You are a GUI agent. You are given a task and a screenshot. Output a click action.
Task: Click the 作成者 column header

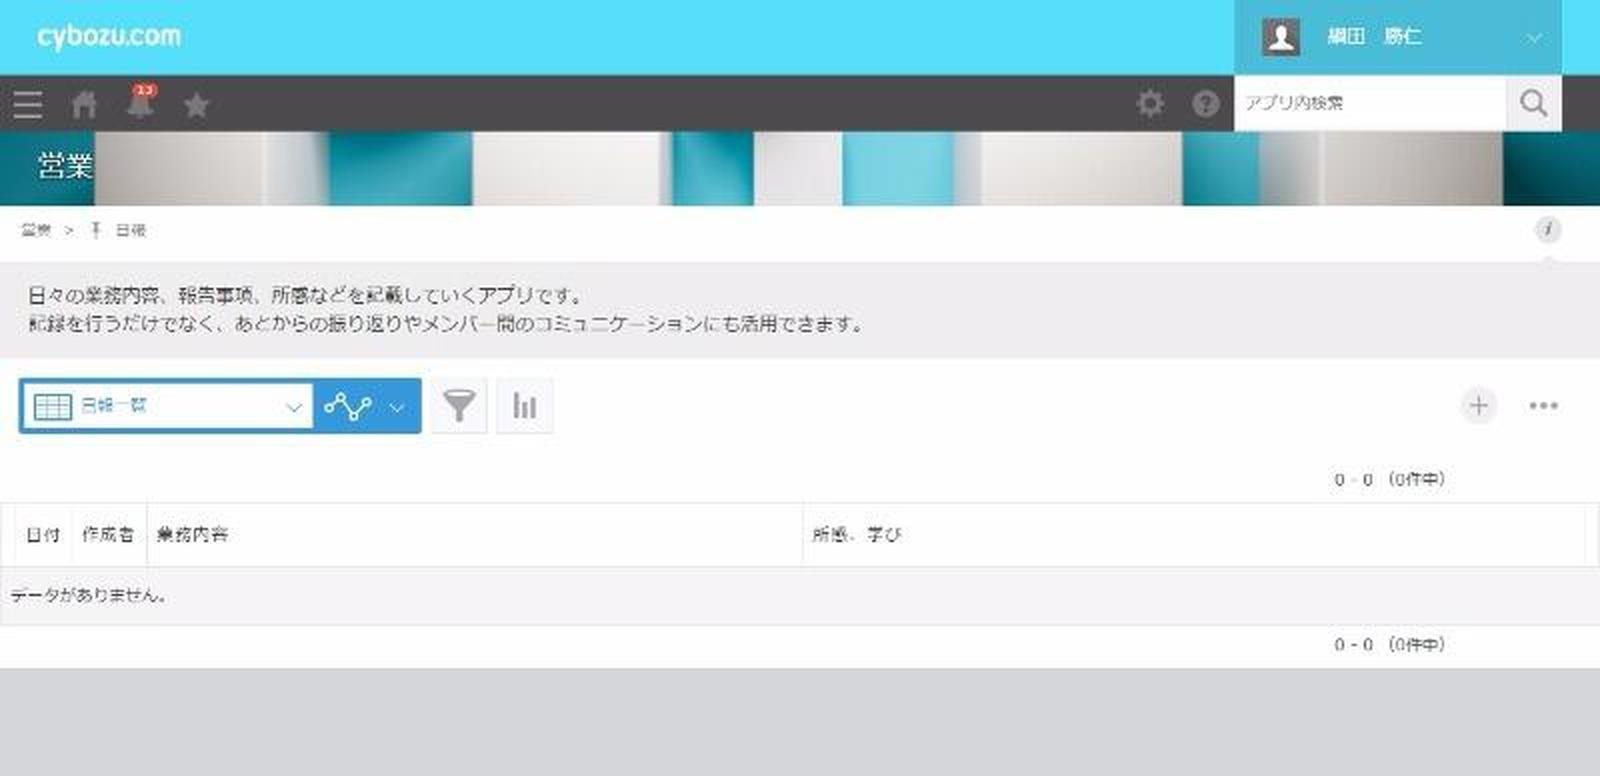click(x=108, y=535)
